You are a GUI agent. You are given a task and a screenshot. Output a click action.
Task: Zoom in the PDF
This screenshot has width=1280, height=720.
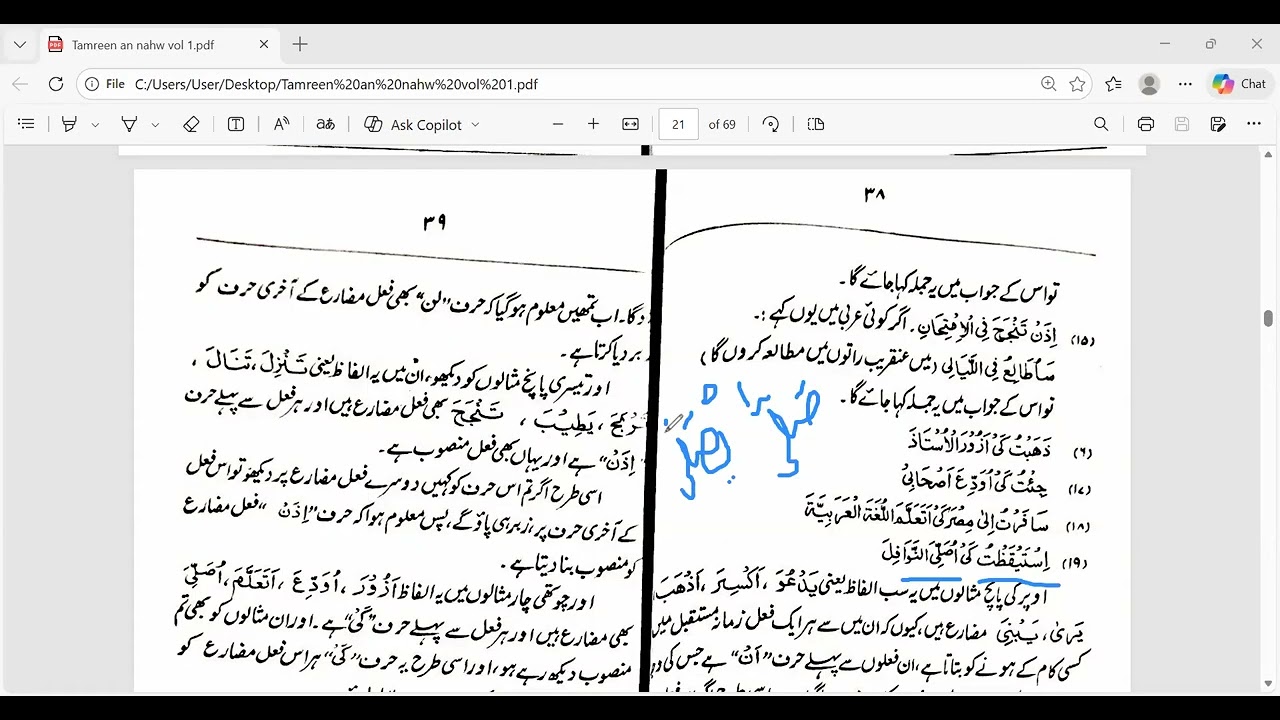[593, 124]
